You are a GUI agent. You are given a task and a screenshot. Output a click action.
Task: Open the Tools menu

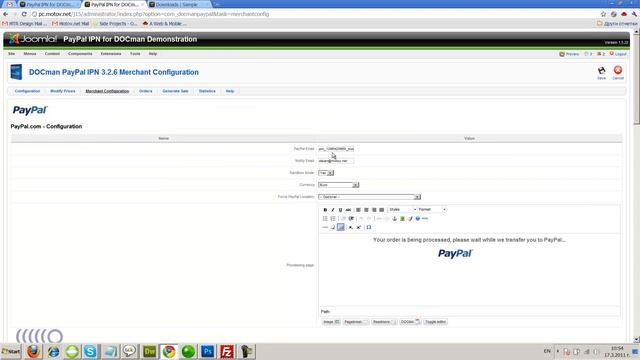pyautogui.click(x=135, y=54)
